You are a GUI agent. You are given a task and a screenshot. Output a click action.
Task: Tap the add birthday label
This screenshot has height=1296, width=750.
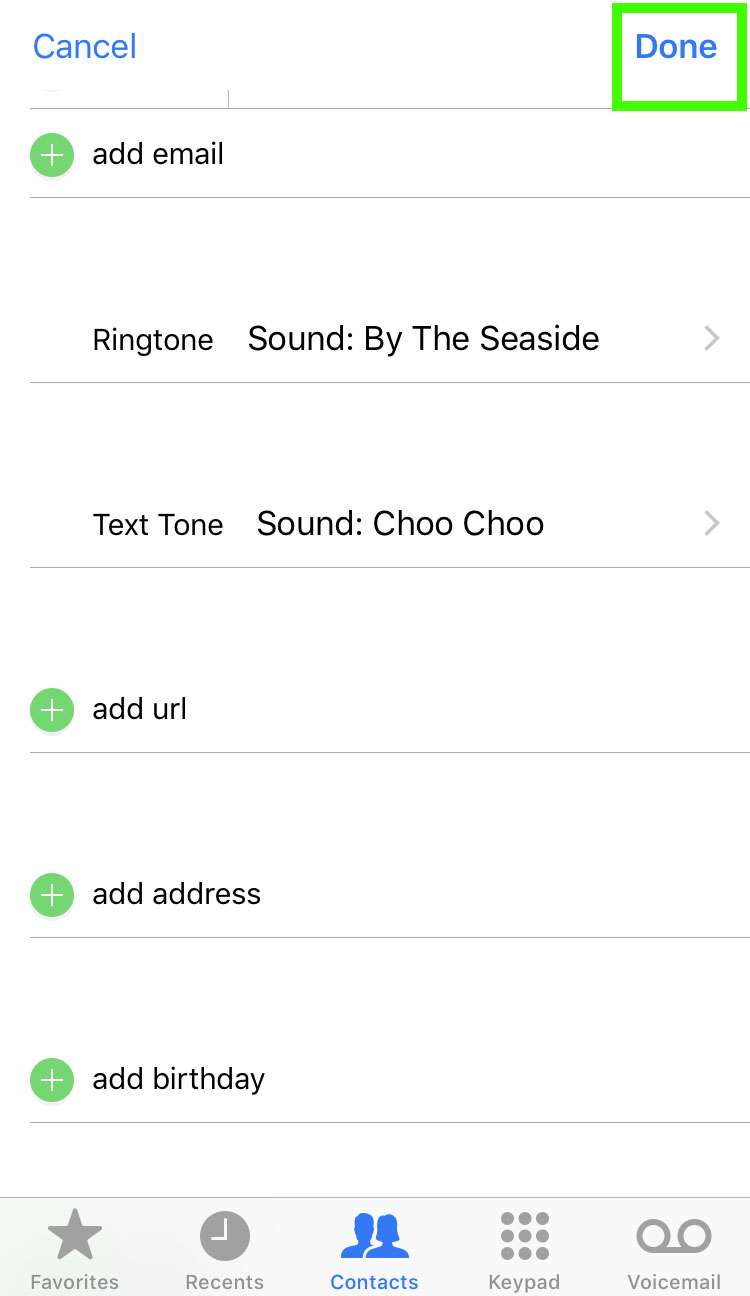(178, 1079)
